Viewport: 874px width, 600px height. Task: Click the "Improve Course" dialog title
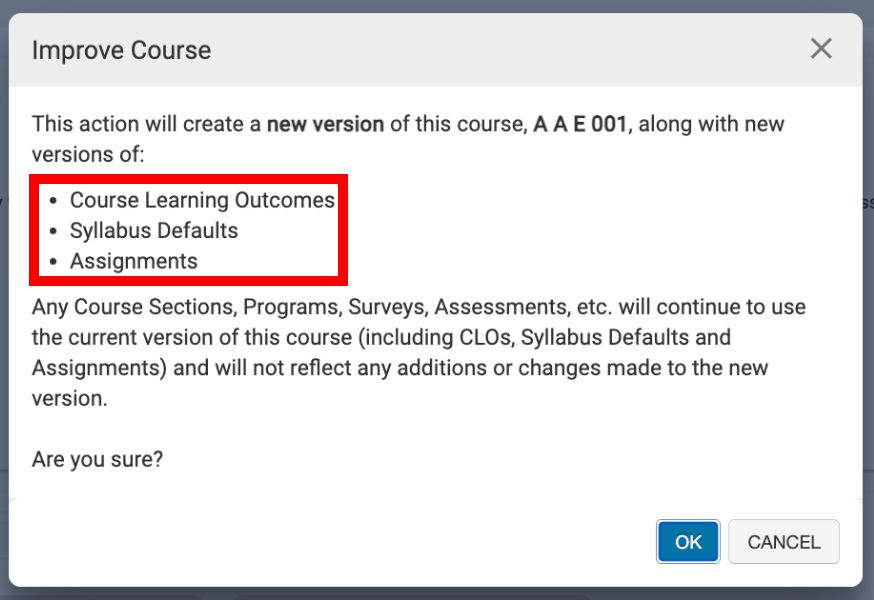[x=121, y=50]
